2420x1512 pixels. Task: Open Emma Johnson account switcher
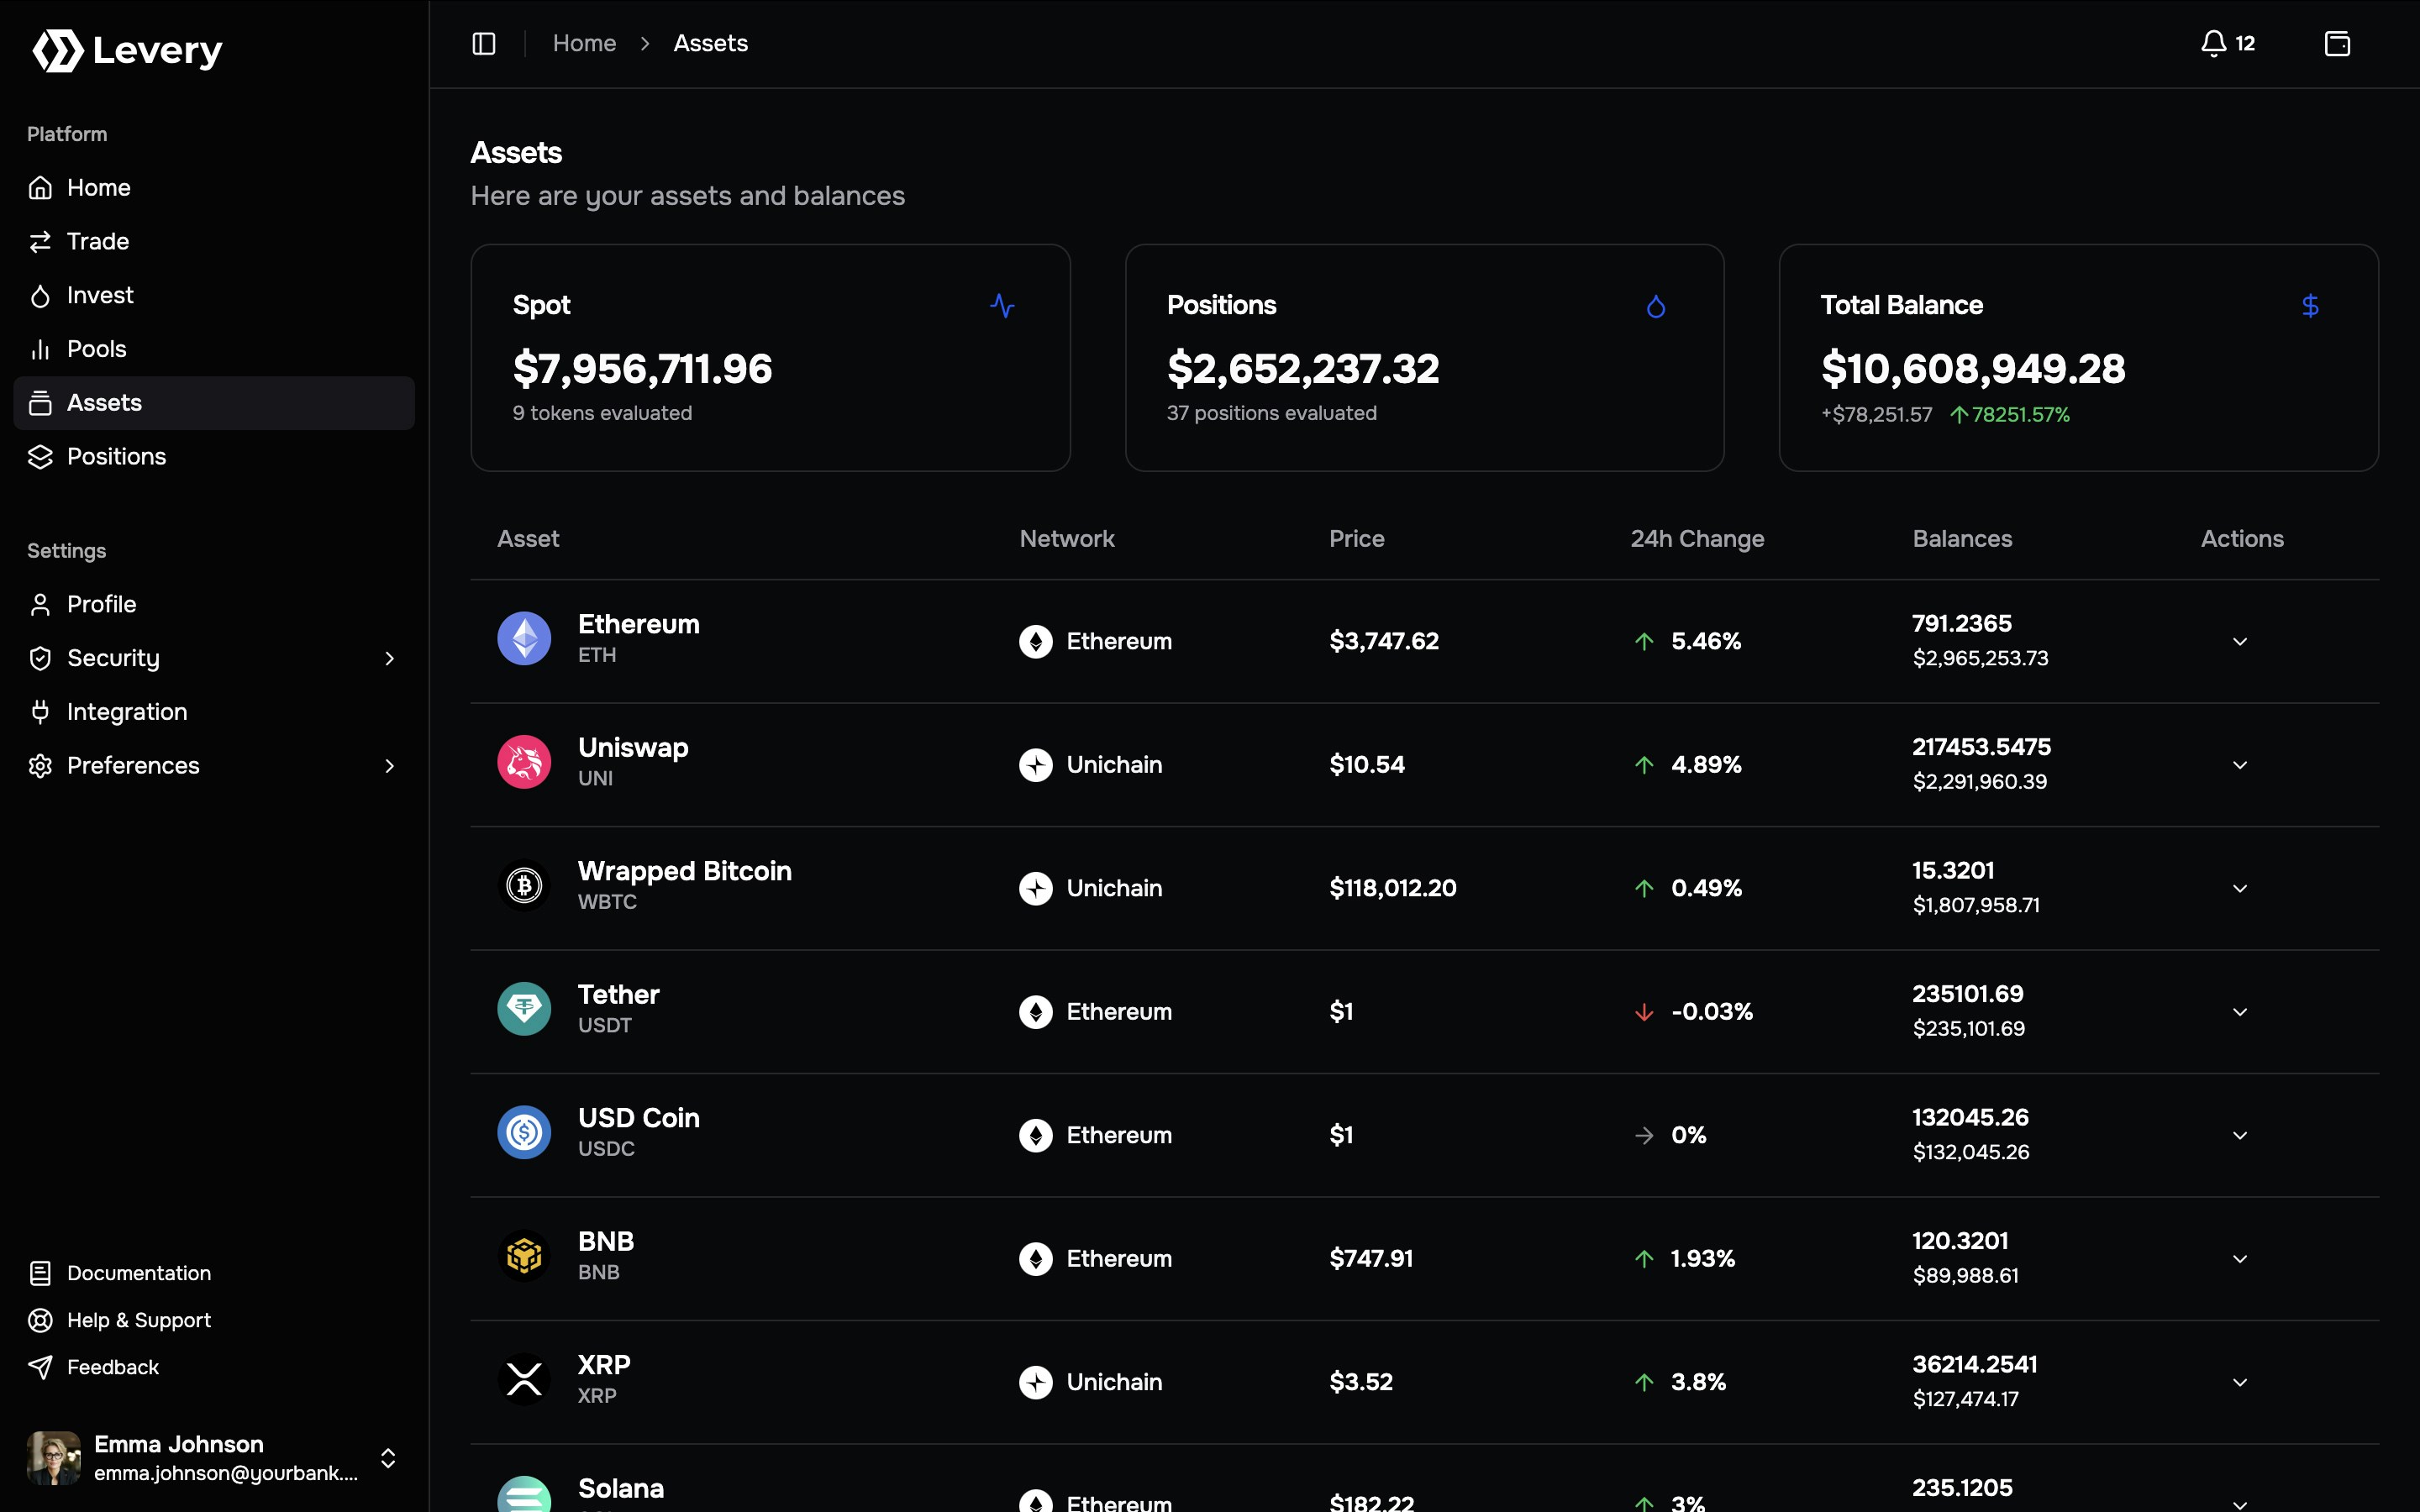(388, 1458)
